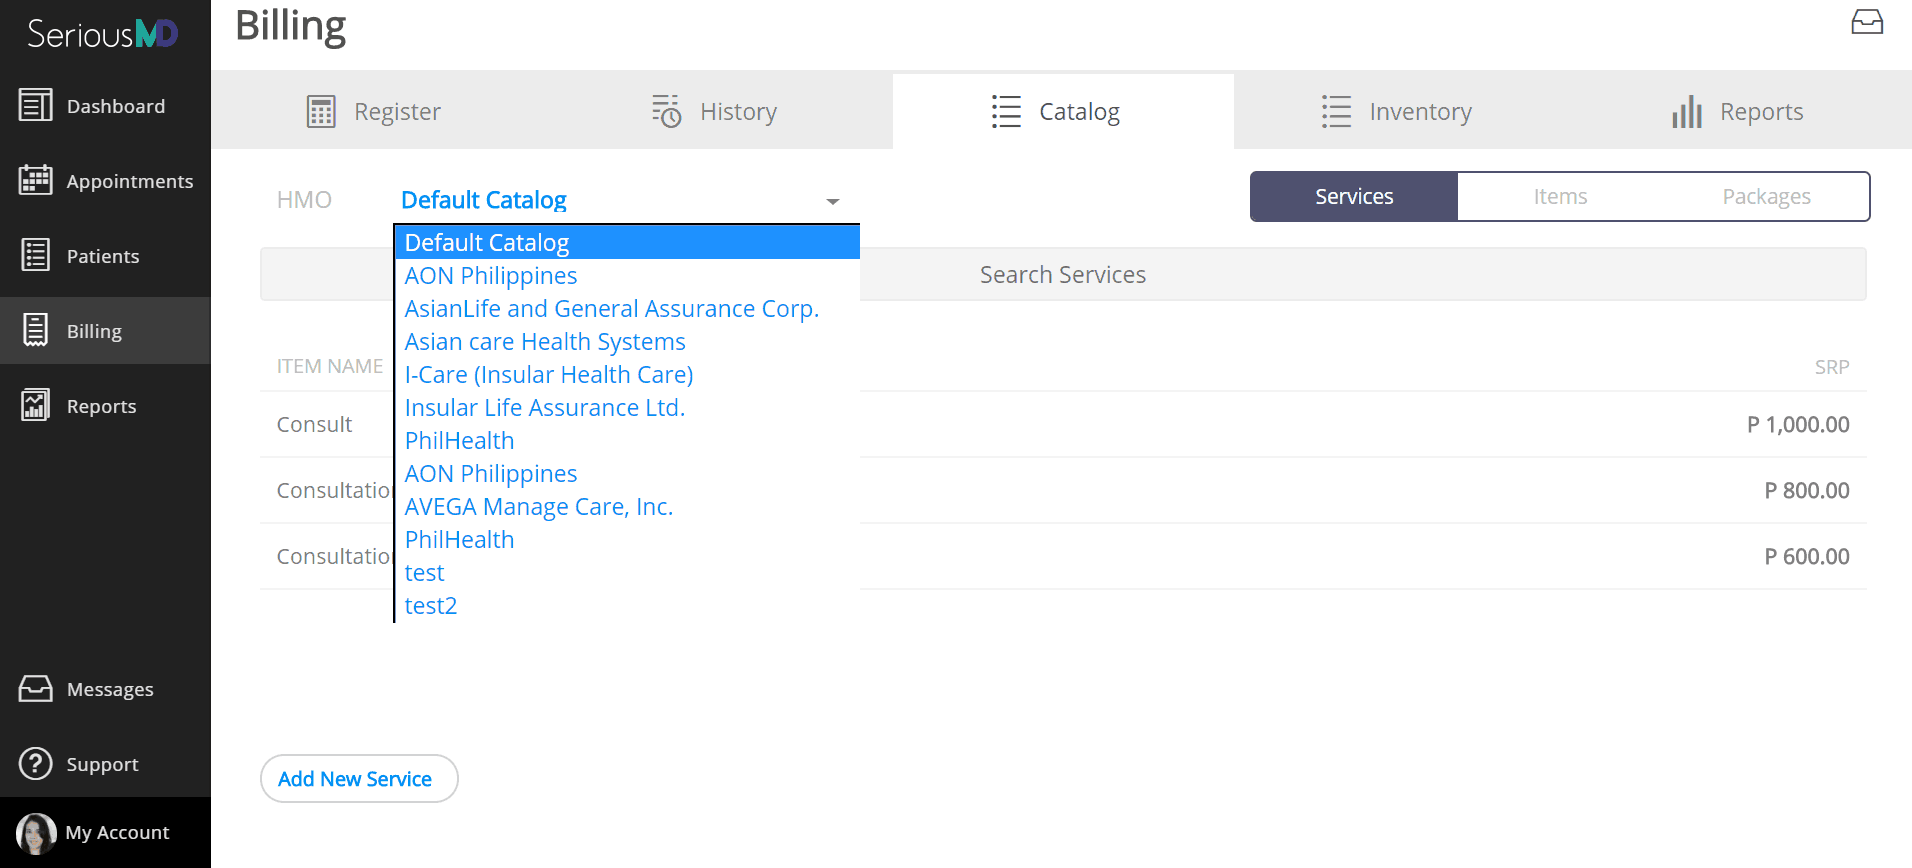Collapse the HMO dropdown via its arrow
1912x868 pixels.
(832, 201)
